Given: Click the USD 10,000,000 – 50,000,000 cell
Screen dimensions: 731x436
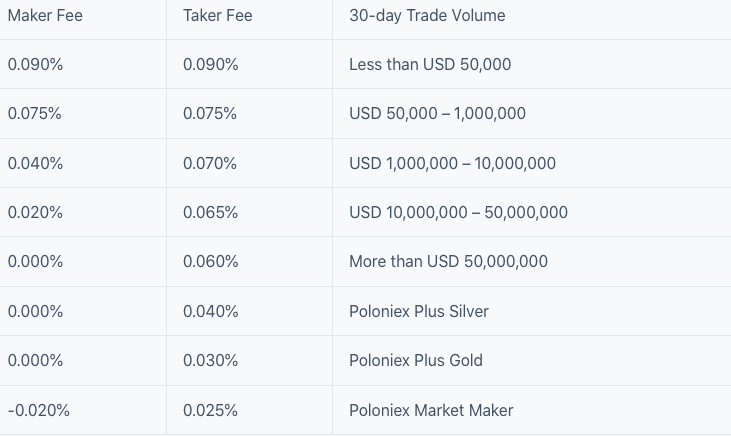Looking at the screenshot, I should coord(458,212).
